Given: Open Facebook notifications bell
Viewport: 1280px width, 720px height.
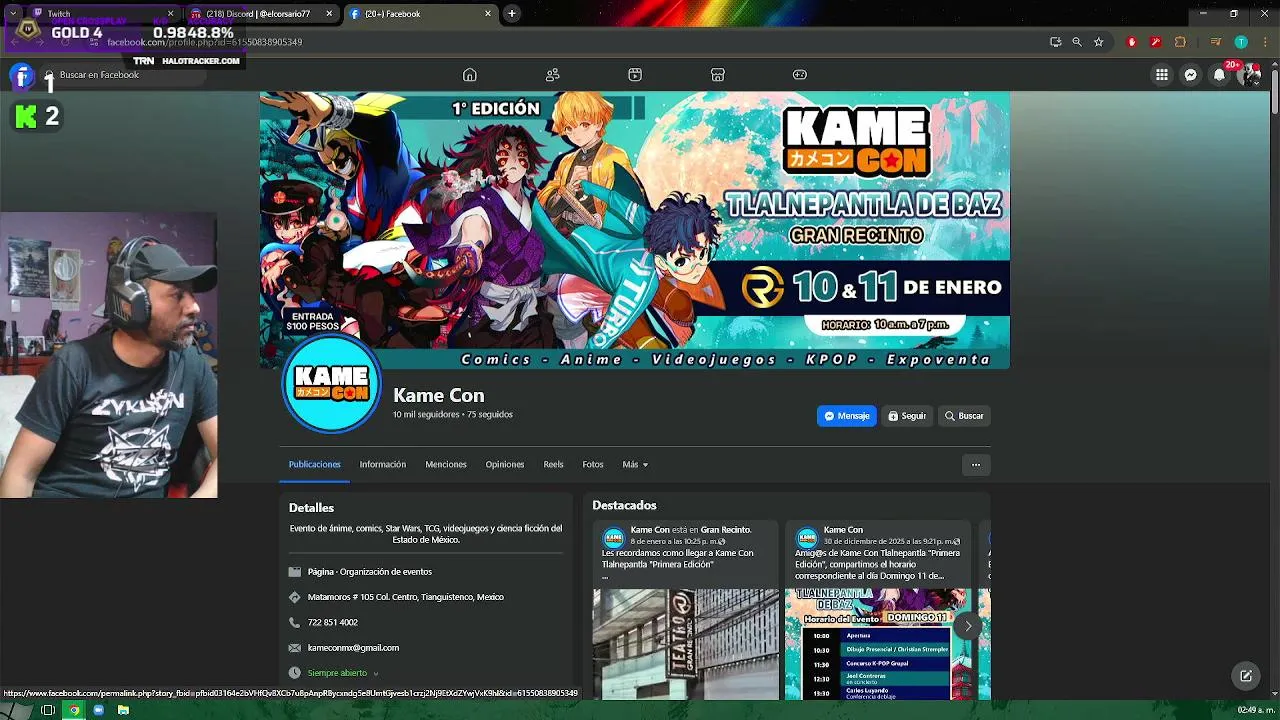Looking at the screenshot, I should click(x=1219, y=75).
